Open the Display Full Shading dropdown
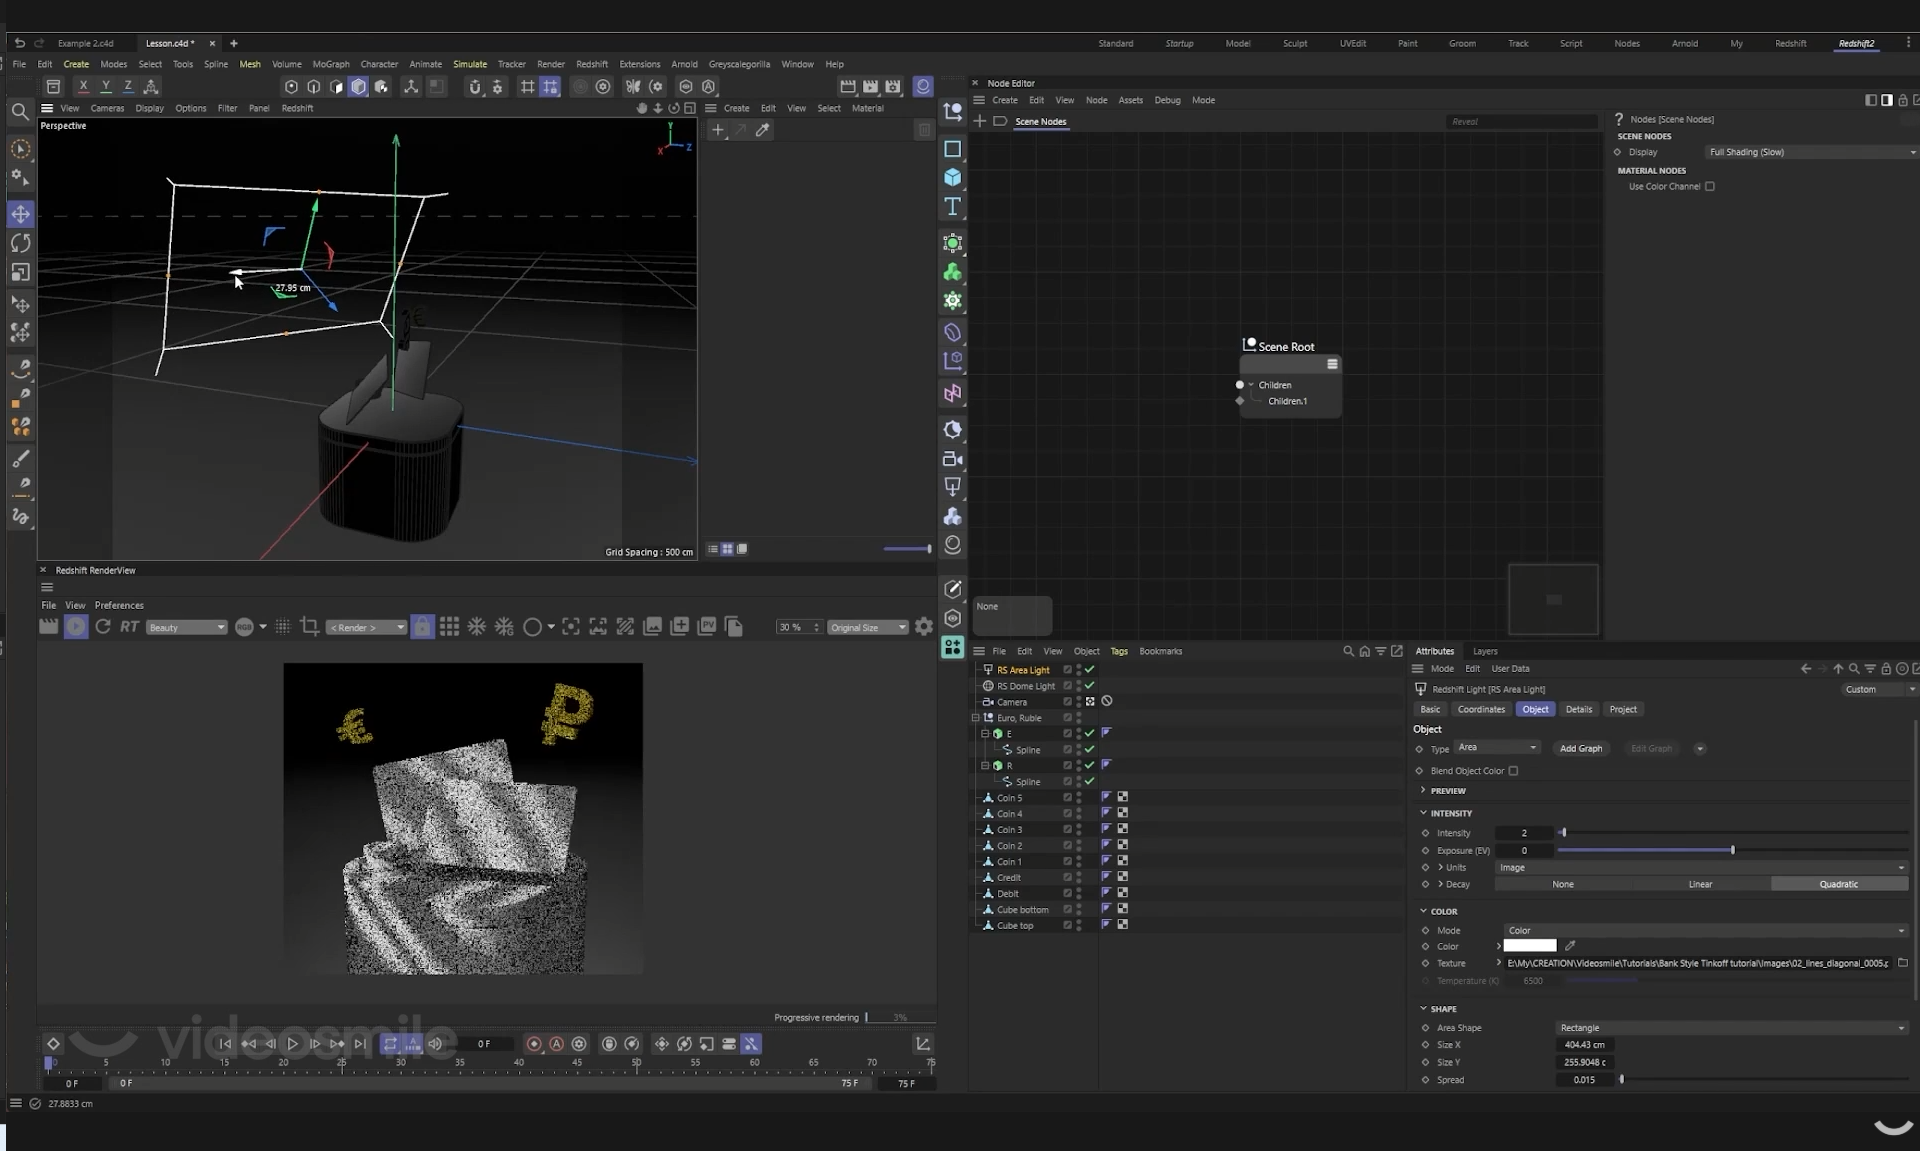The image size is (1920, 1151). (x=1810, y=152)
